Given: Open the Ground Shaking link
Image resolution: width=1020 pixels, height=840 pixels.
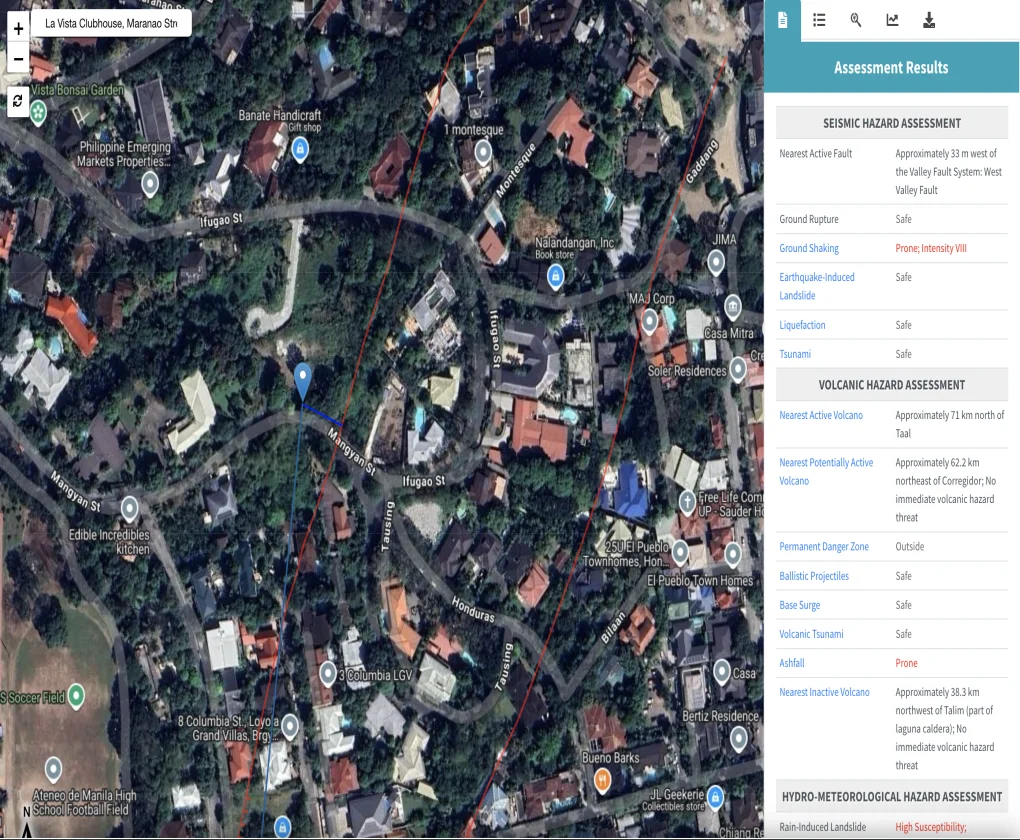Looking at the screenshot, I should [809, 248].
